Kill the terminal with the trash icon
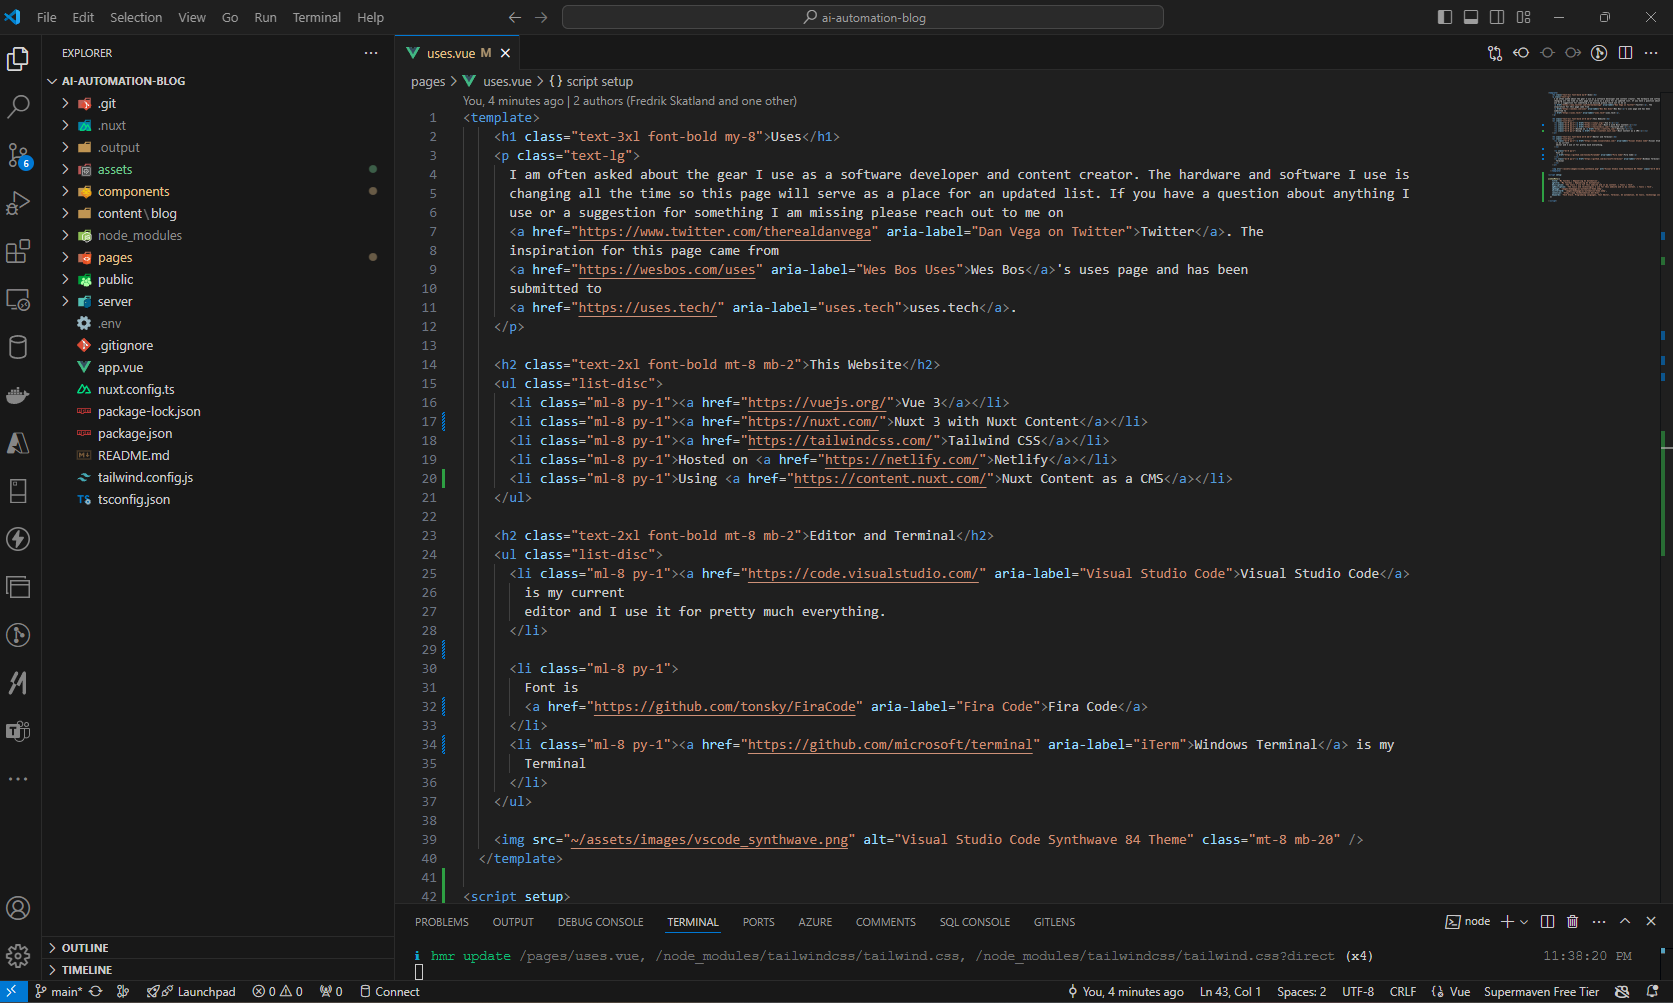The height and width of the screenshot is (1003, 1673). [1572, 921]
